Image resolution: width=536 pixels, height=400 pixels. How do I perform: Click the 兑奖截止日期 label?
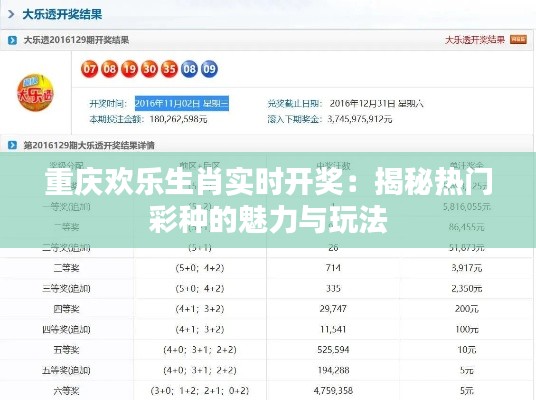tap(294, 103)
